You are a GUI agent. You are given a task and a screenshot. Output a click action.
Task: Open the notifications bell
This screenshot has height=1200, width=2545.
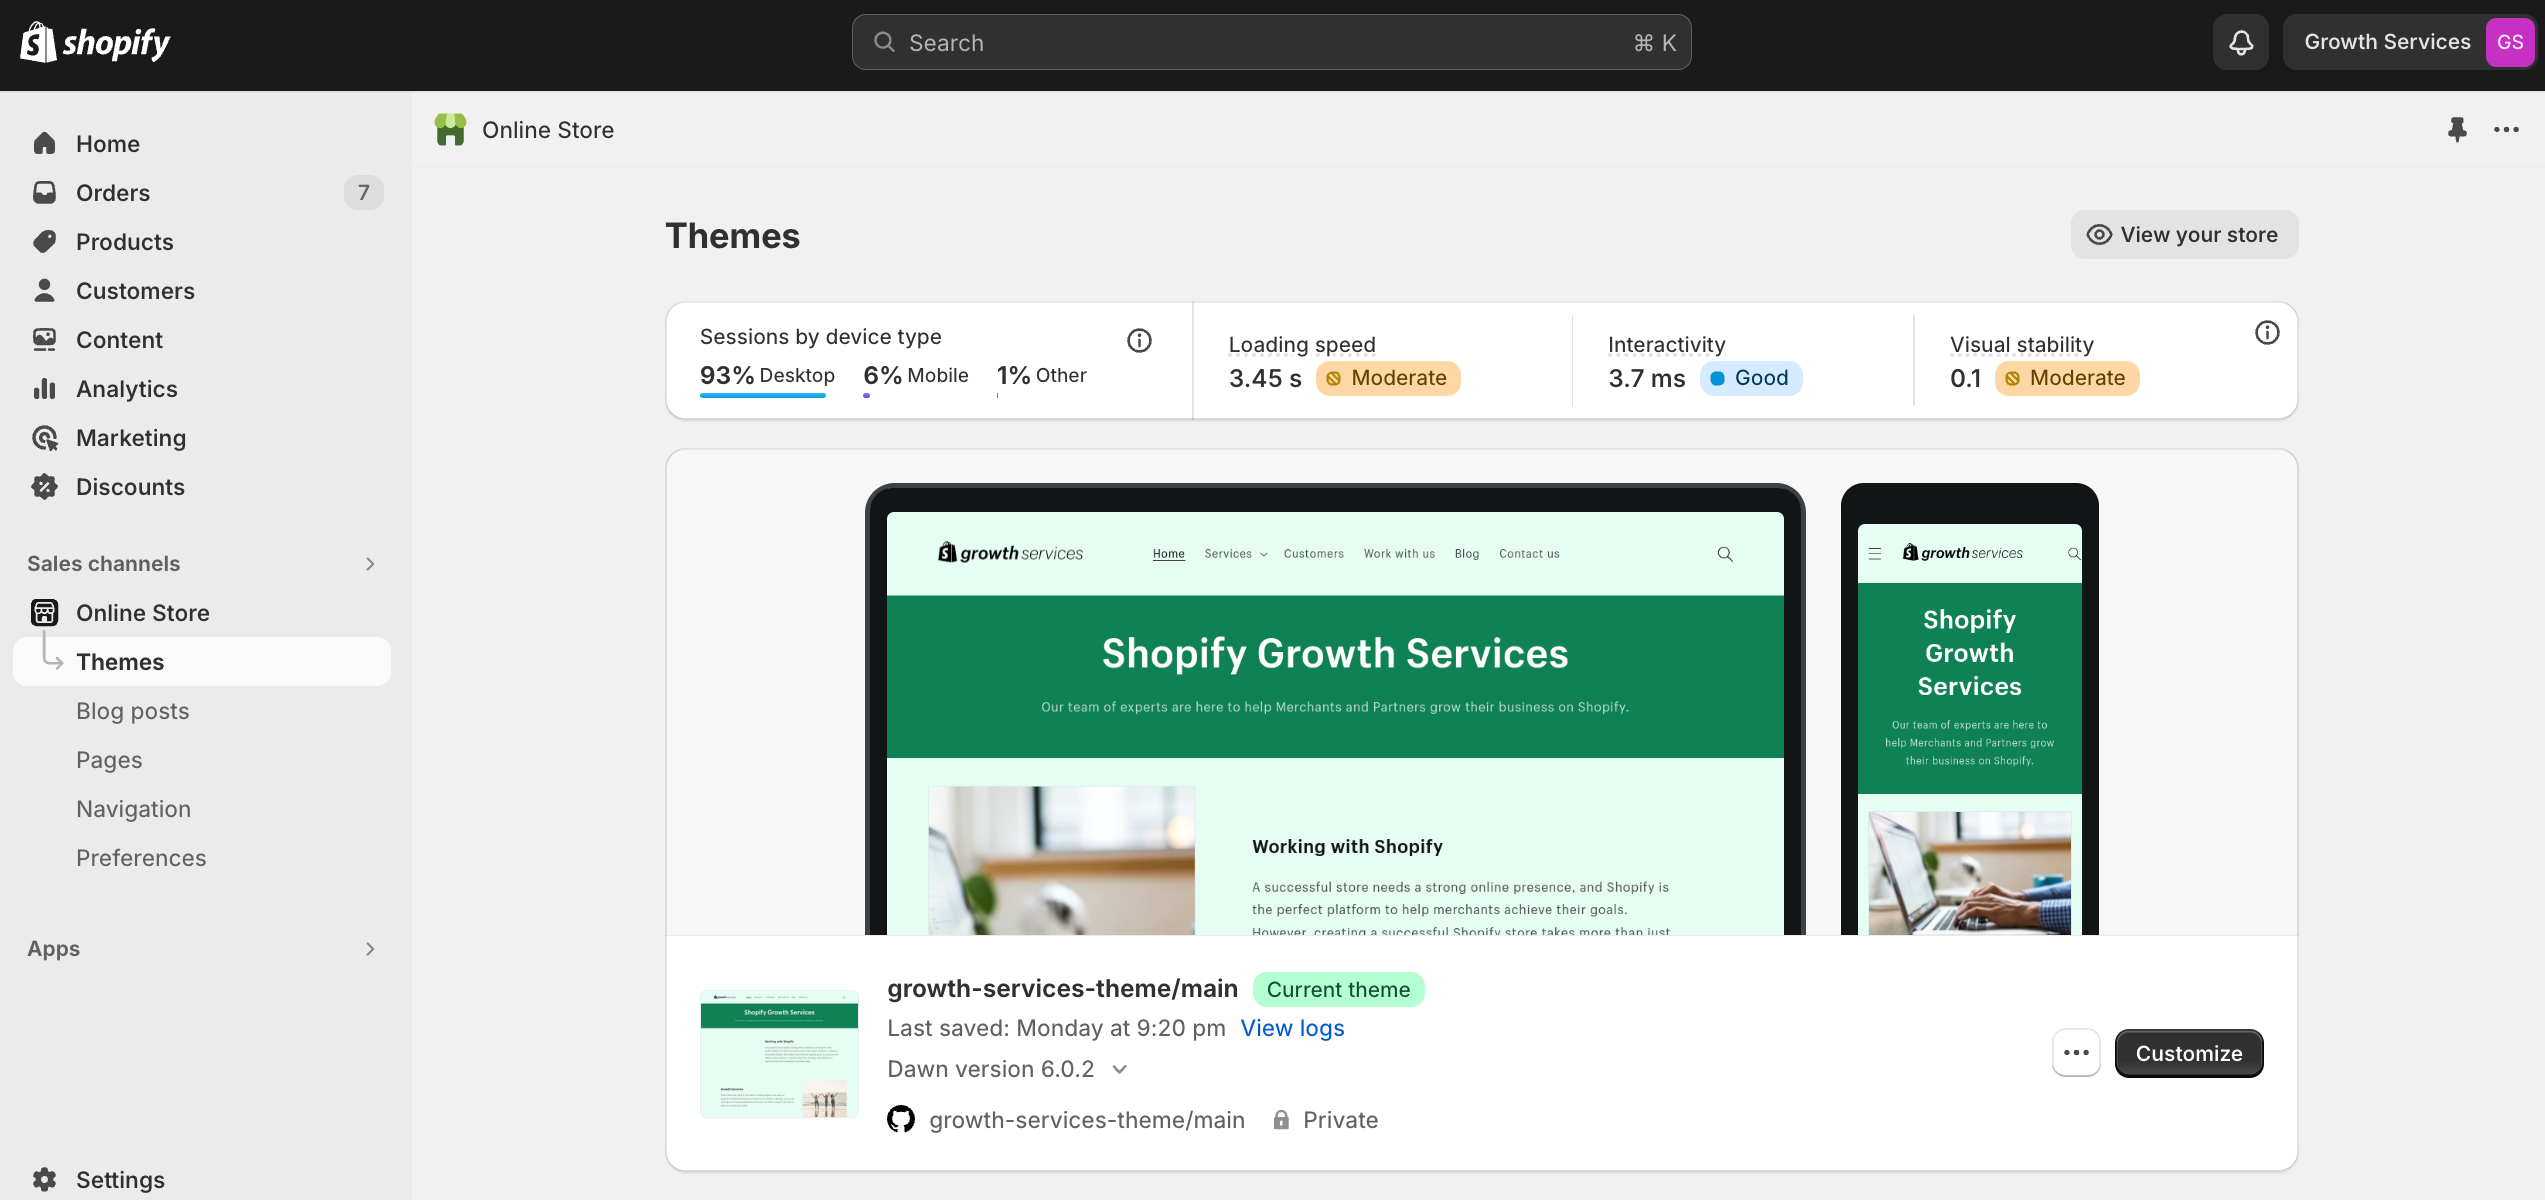(x=2241, y=42)
